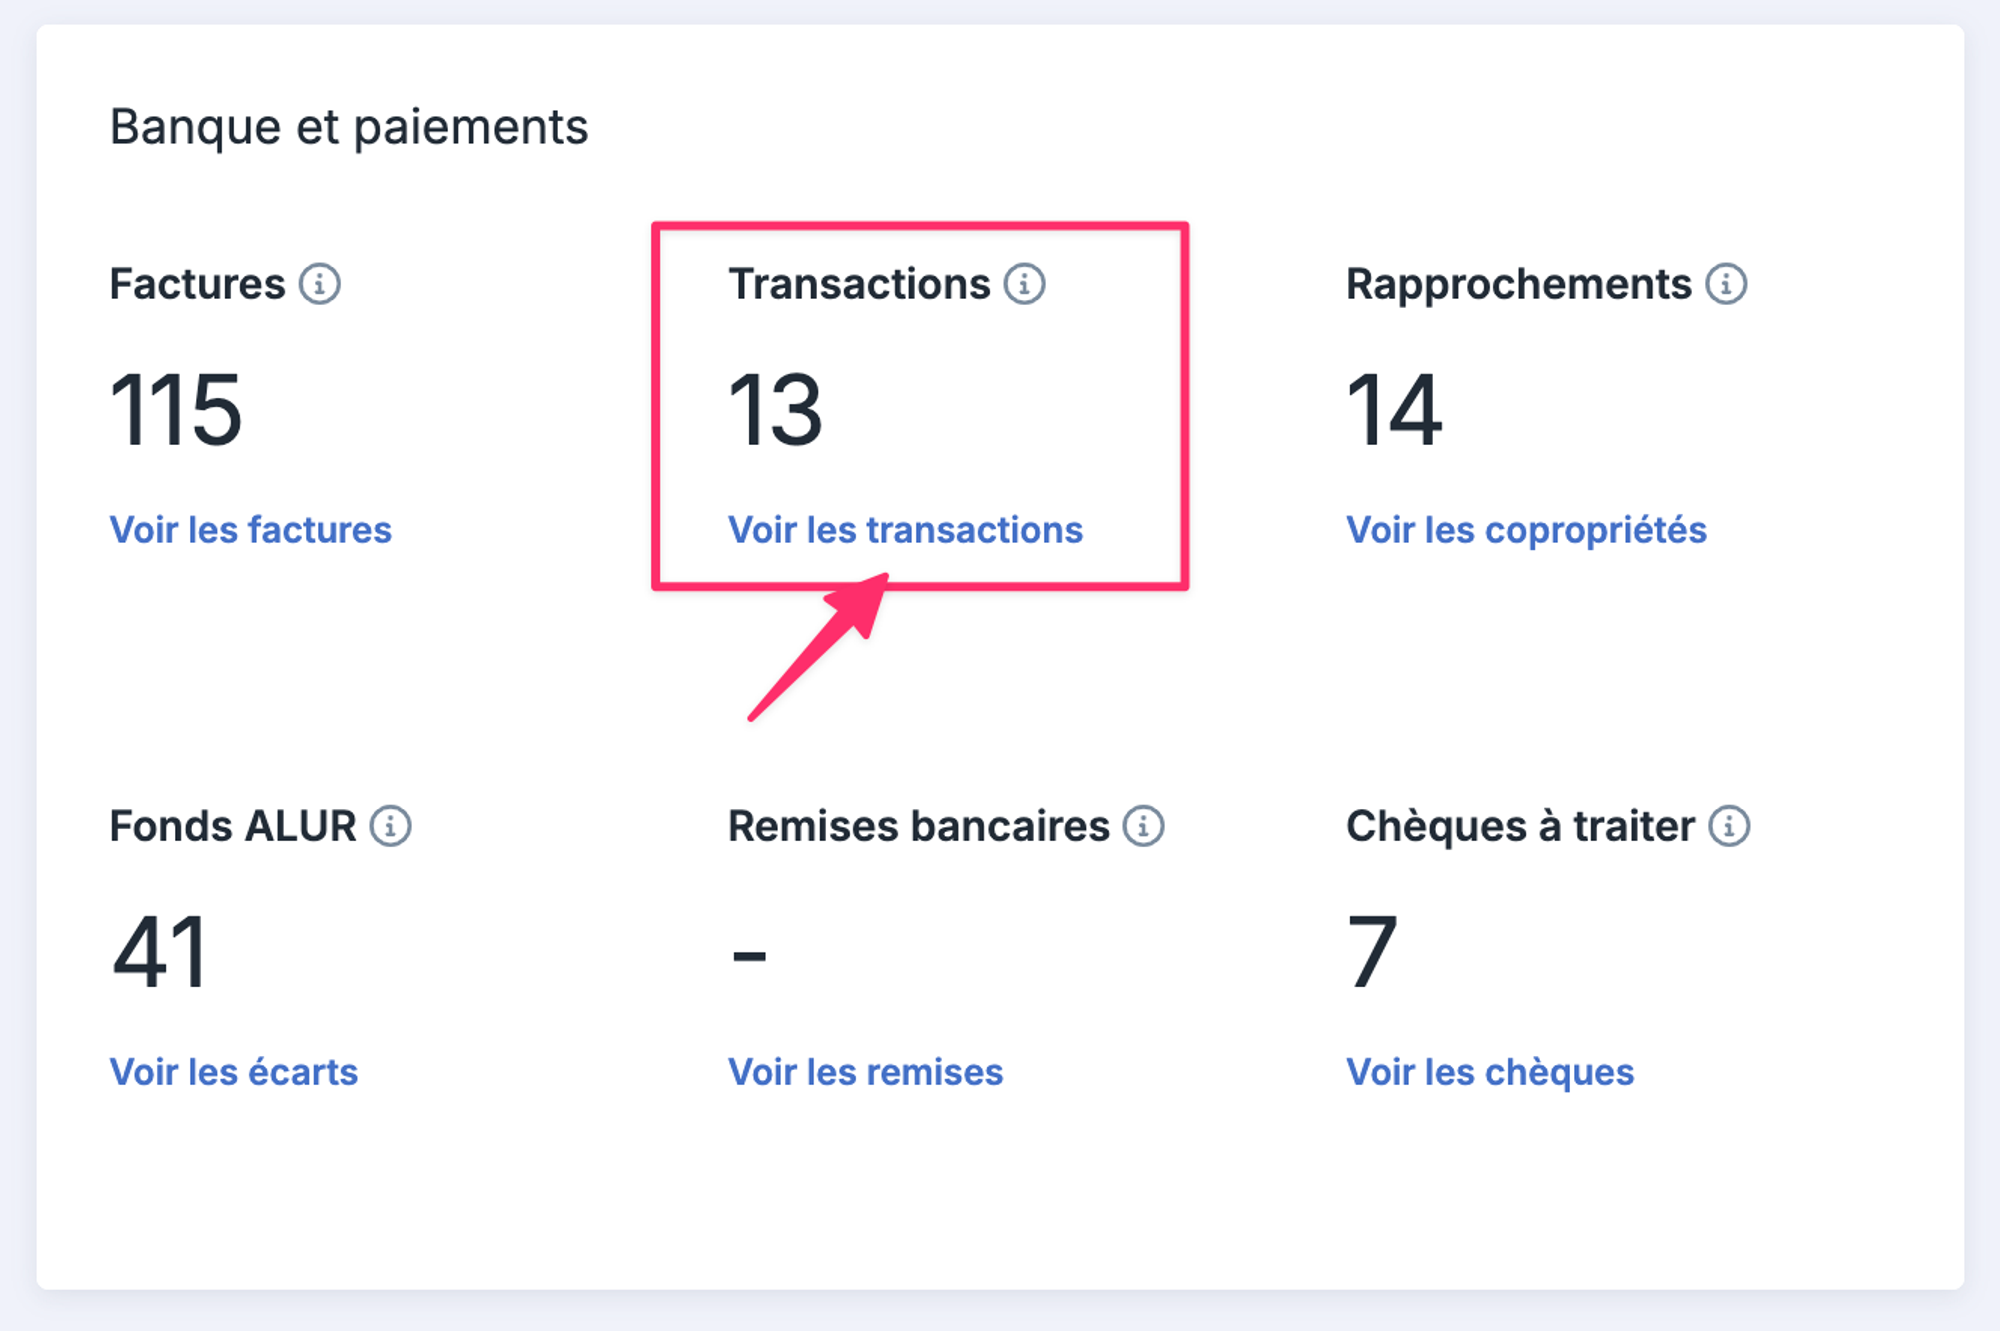Click the number 13 under Transactions
The height and width of the screenshot is (1331, 2000).
pos(775,410)
